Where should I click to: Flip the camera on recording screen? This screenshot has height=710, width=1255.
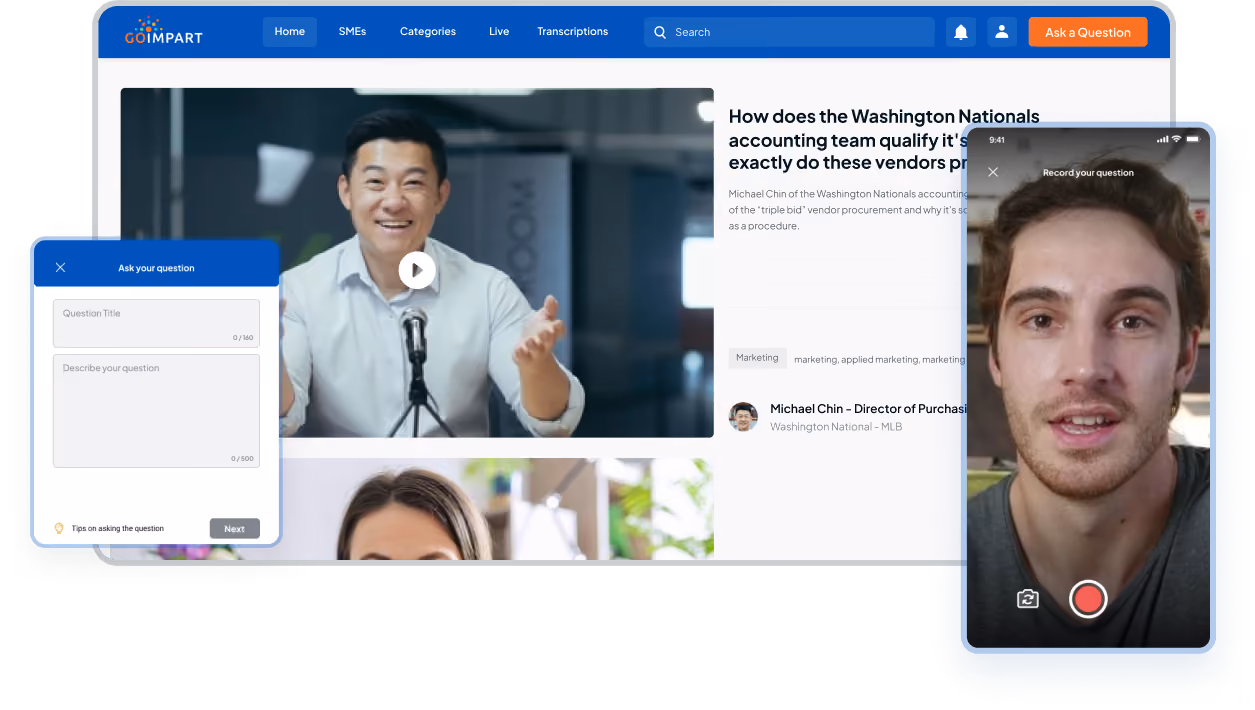(x=1027, y=599)
